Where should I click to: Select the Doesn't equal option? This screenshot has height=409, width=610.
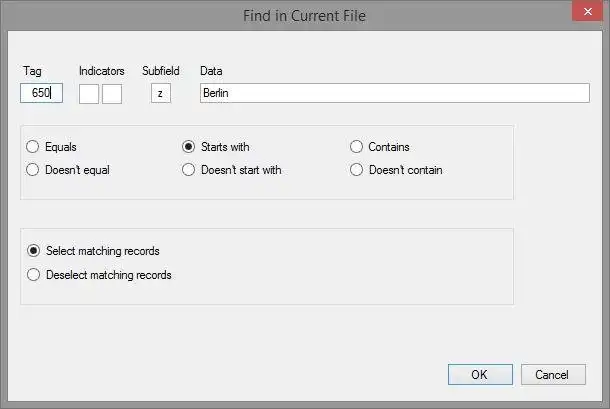[34, 170]
